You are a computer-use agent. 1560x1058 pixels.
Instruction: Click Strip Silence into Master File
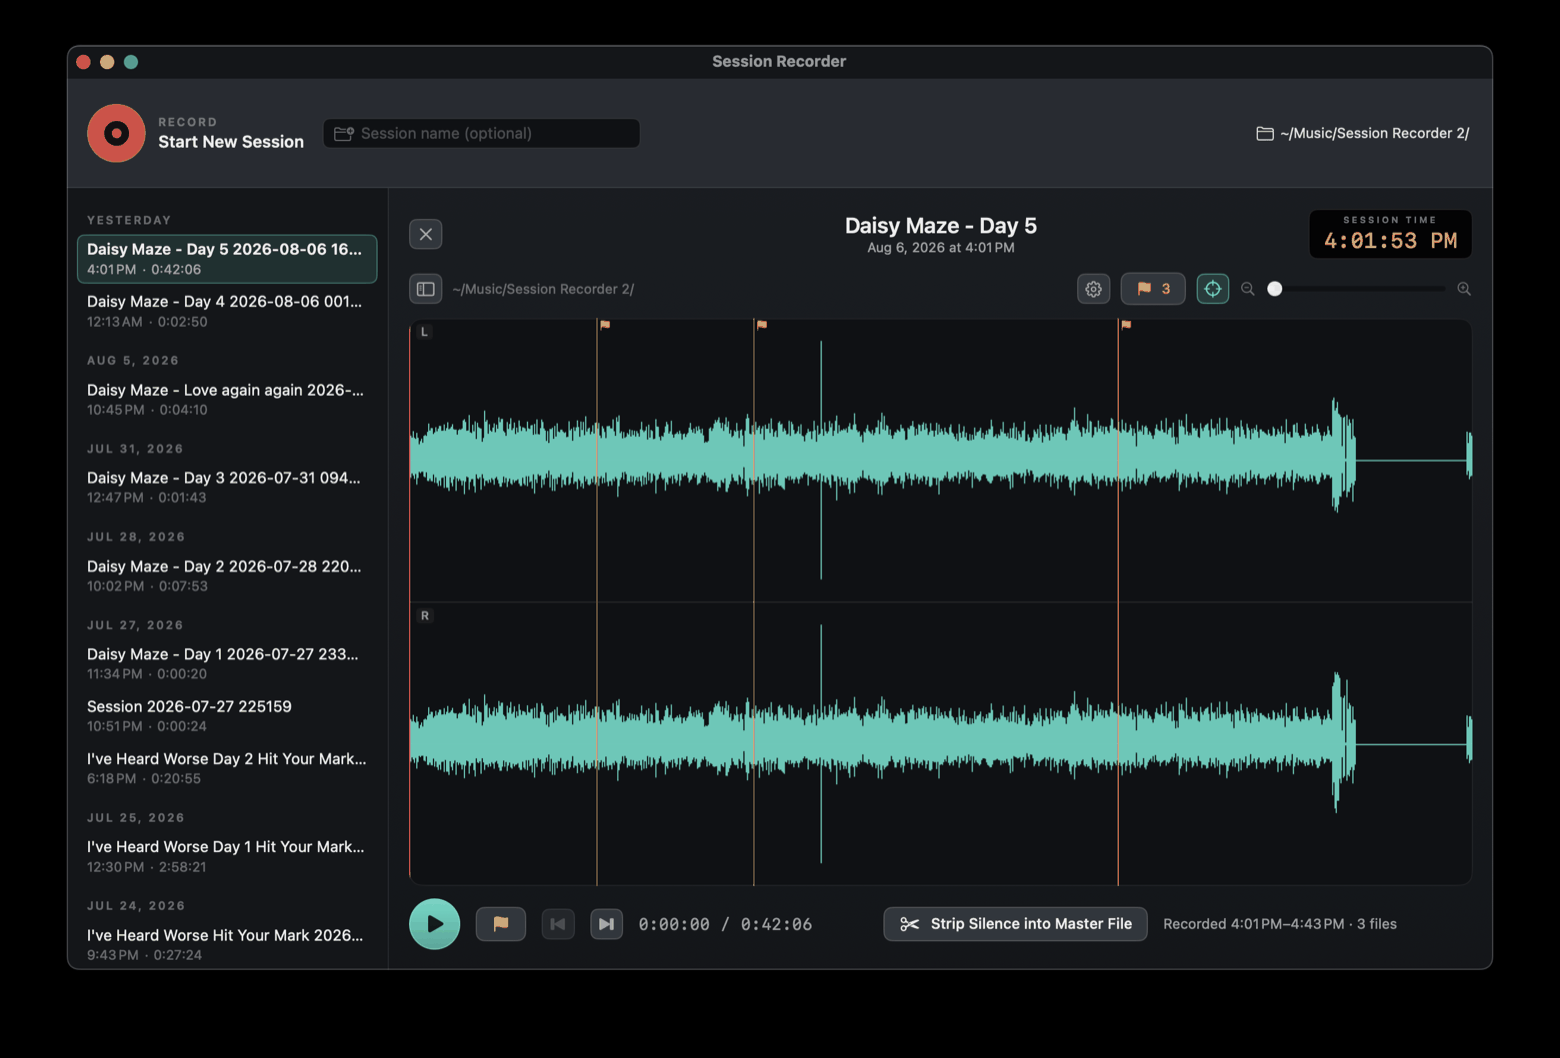click(1016, 924)
